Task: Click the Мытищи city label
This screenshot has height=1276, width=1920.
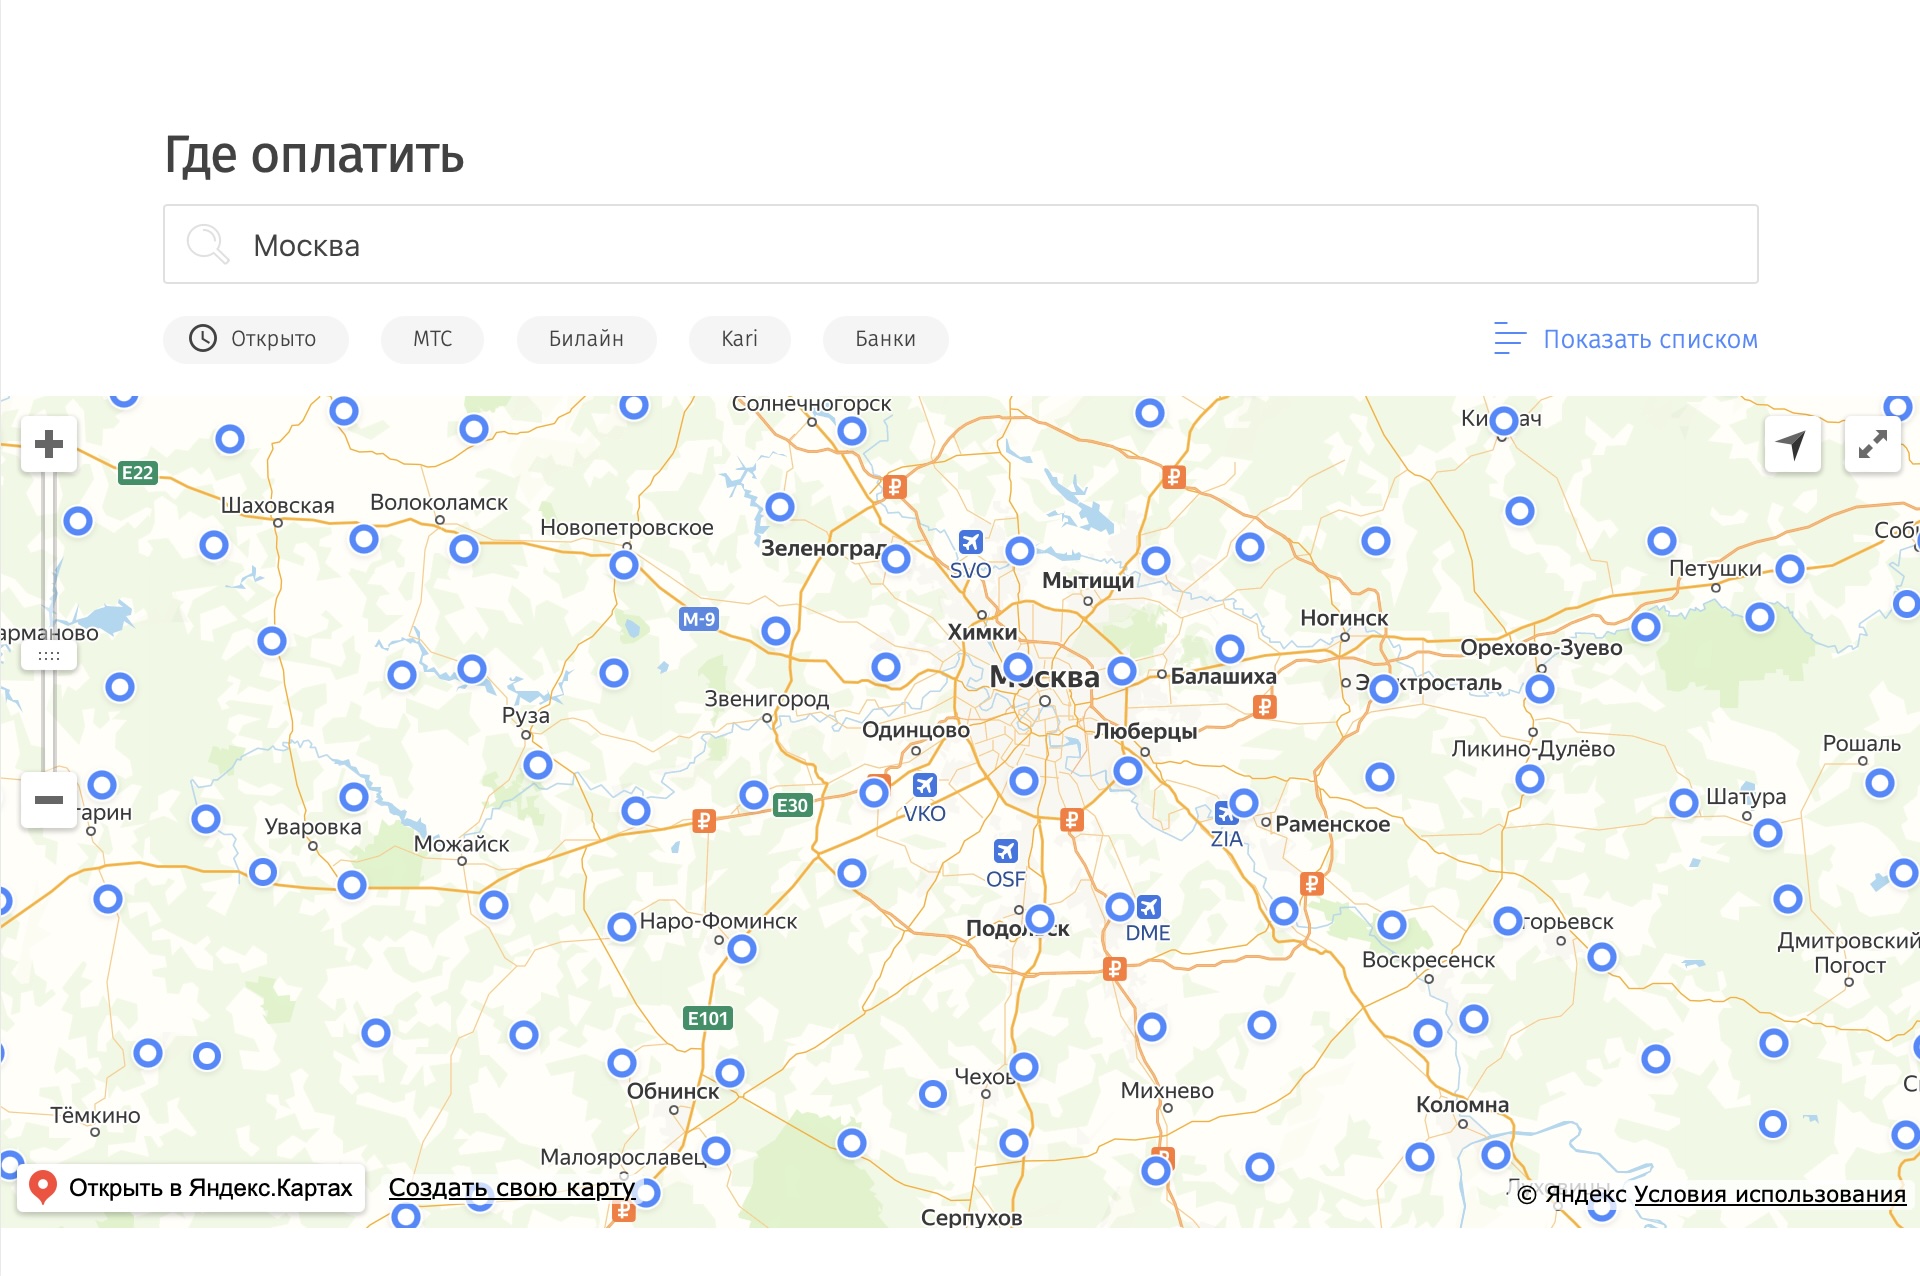Action: 1088,580
